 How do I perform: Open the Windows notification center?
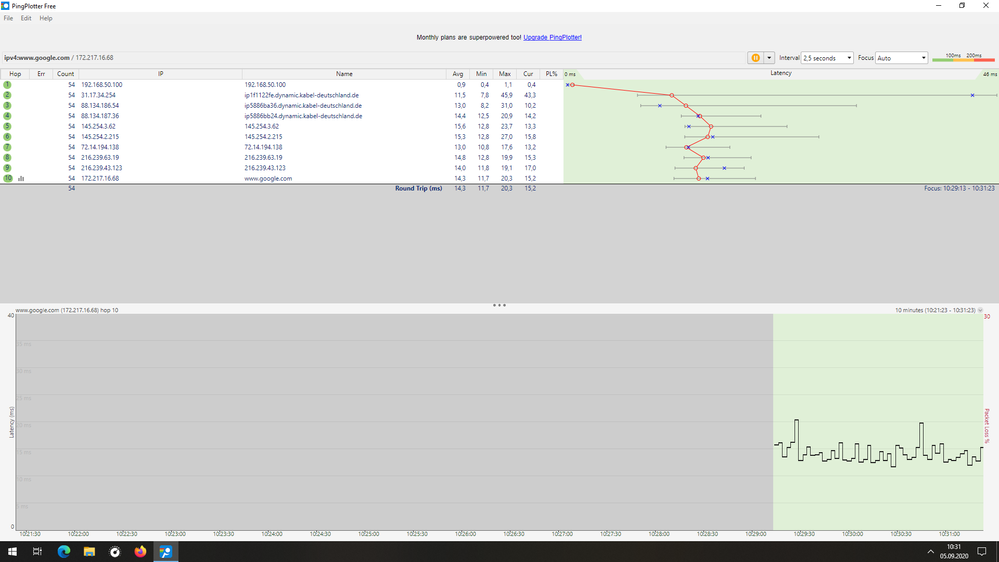982,552
